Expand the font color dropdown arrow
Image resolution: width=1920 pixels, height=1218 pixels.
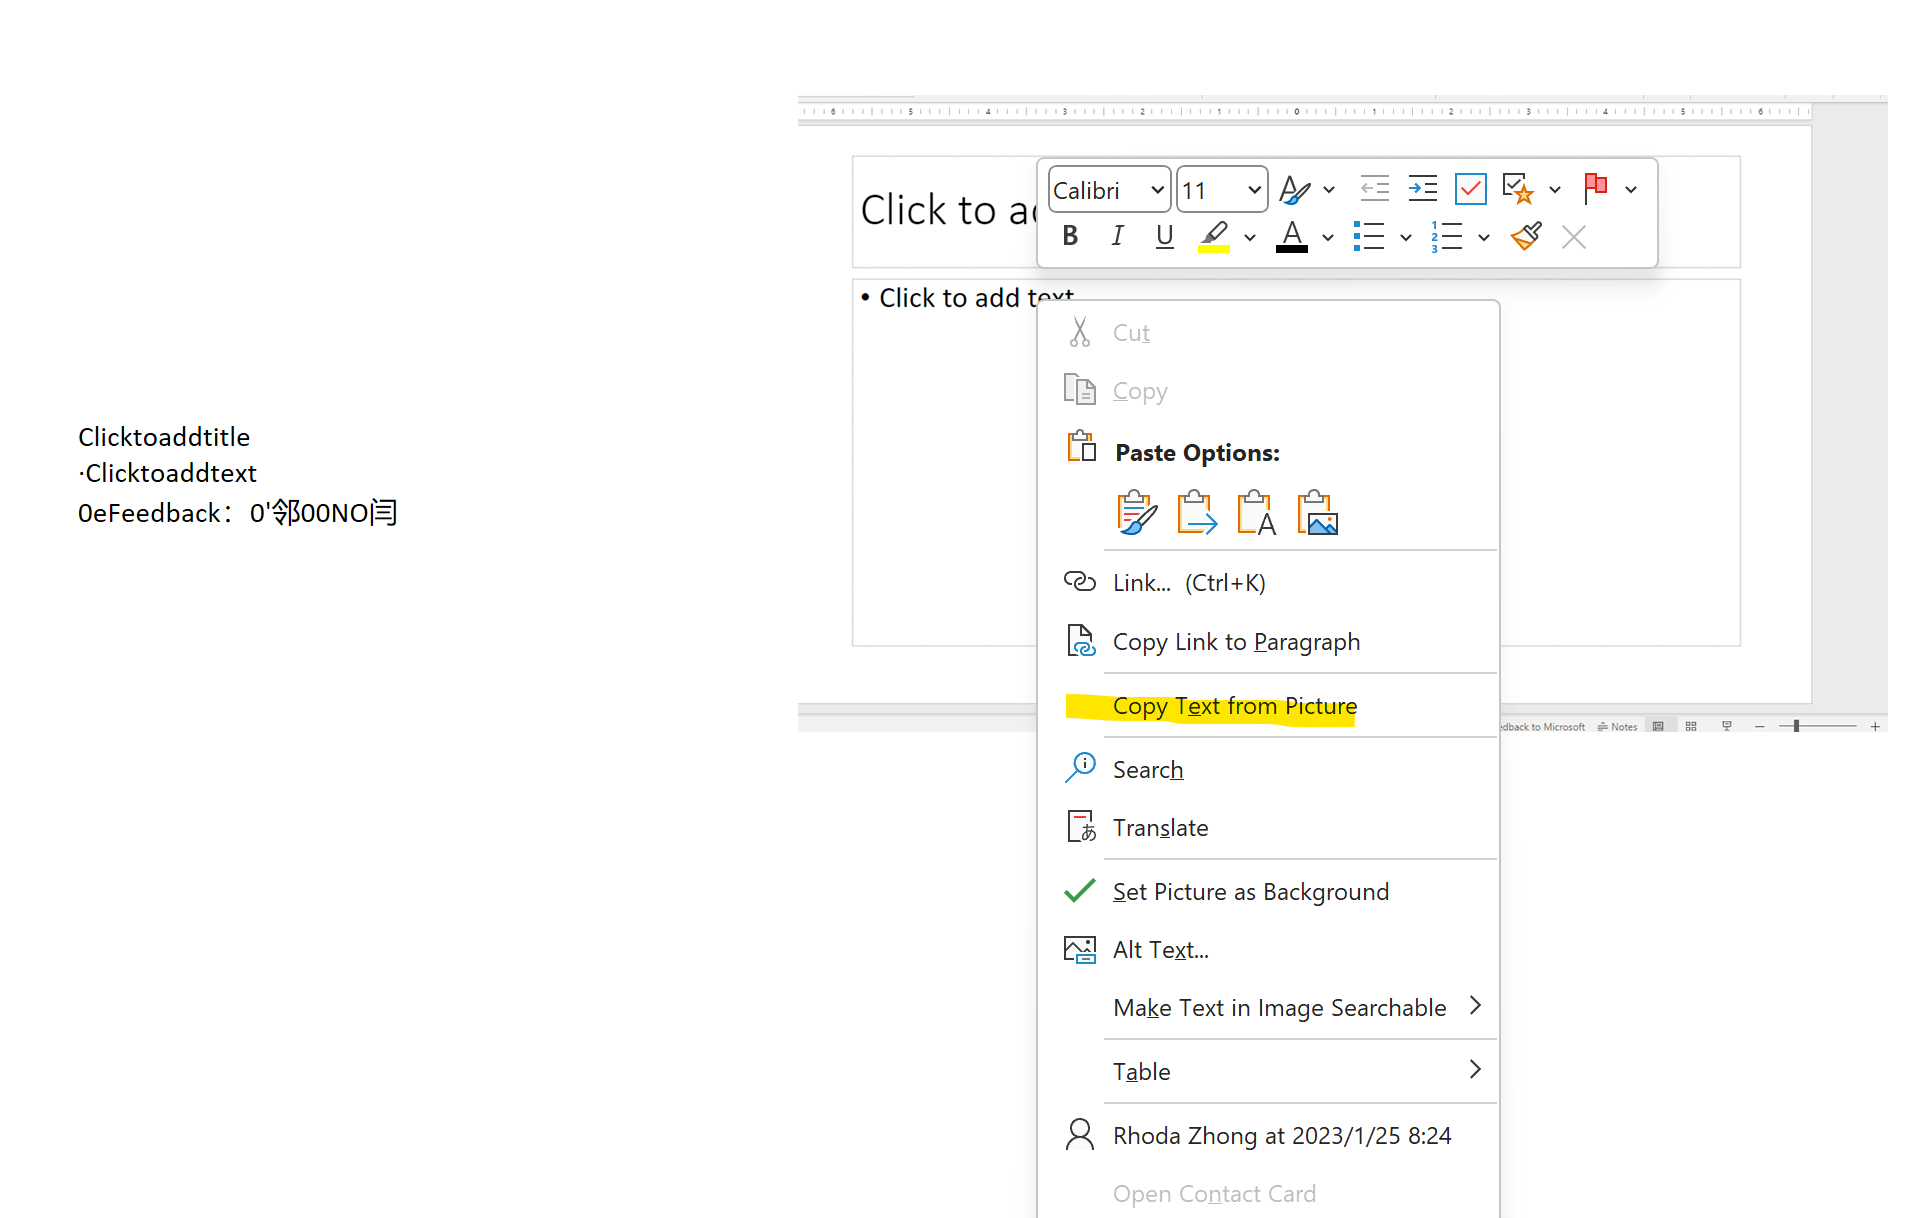[x=1328, y=238]
